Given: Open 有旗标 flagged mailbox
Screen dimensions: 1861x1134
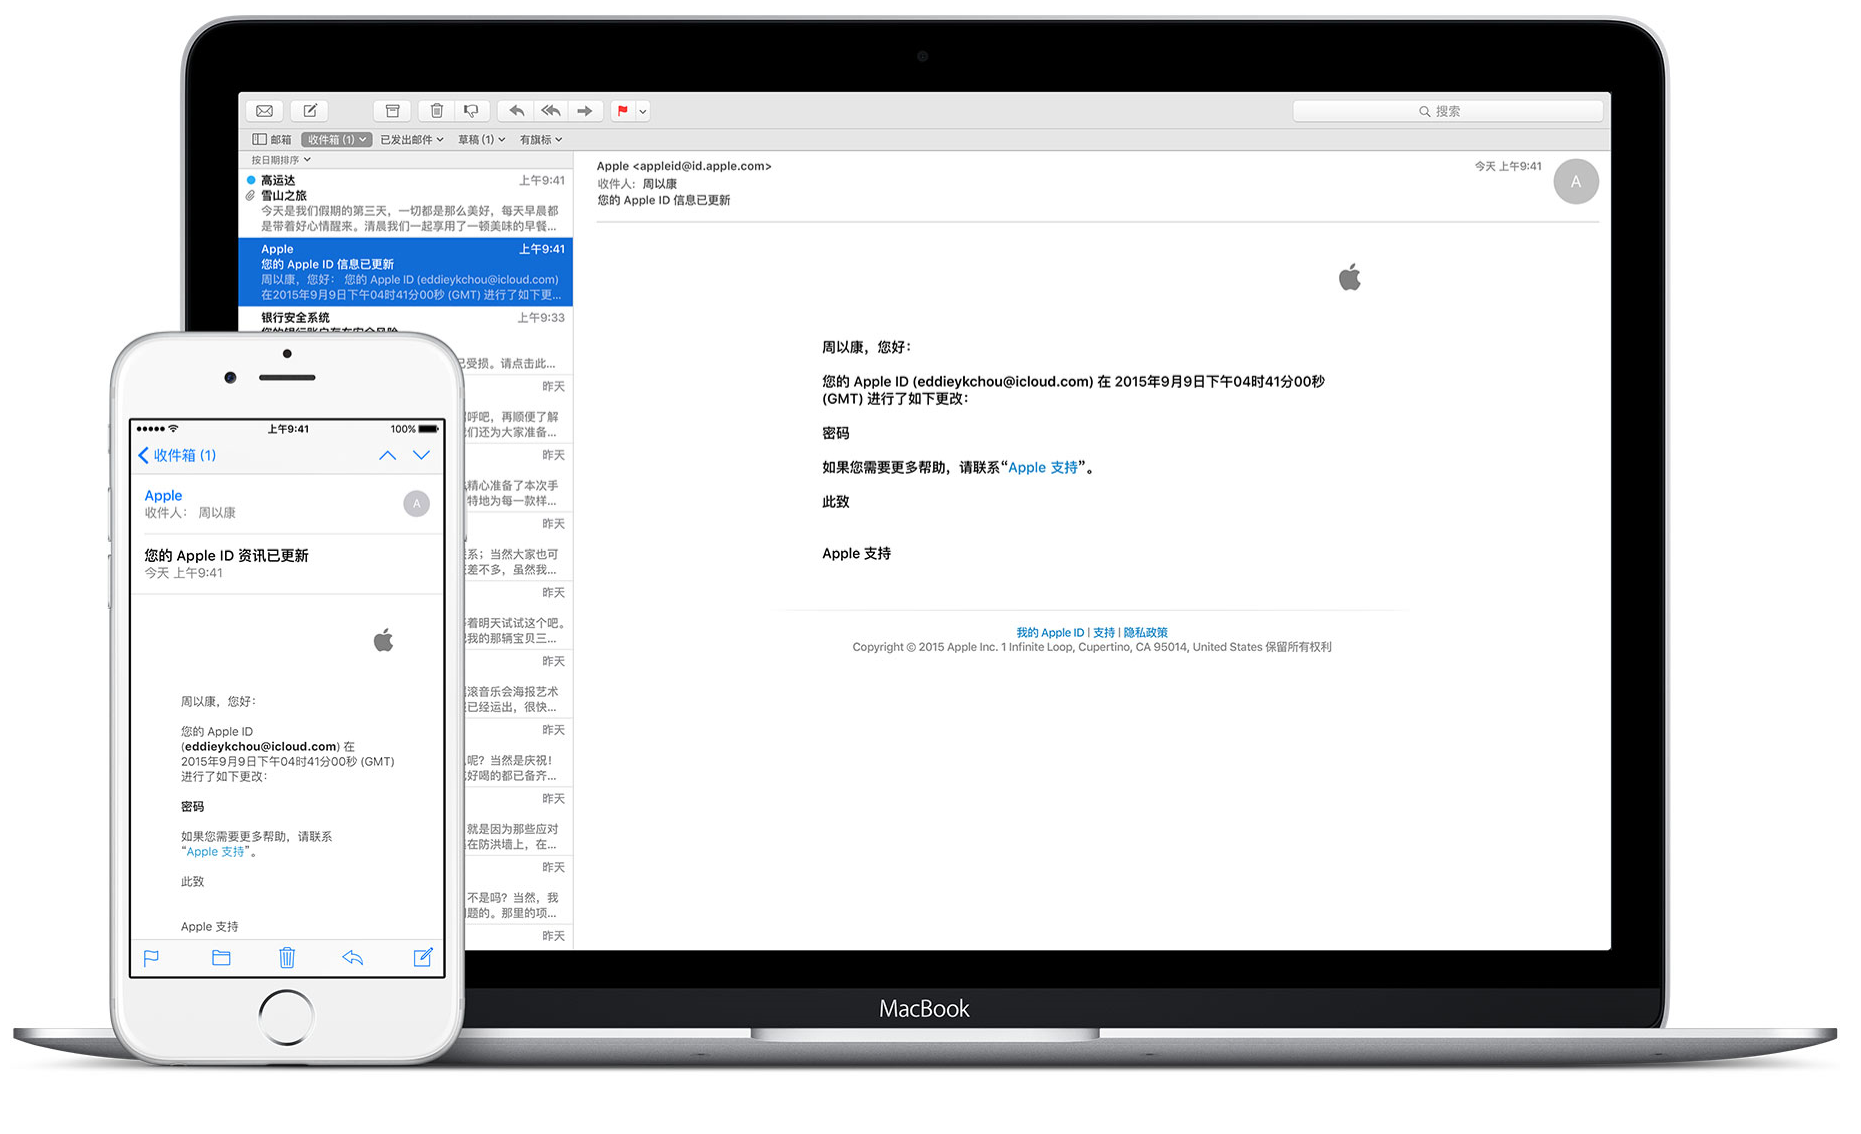Looking at the screenshot, I should 540,140.
